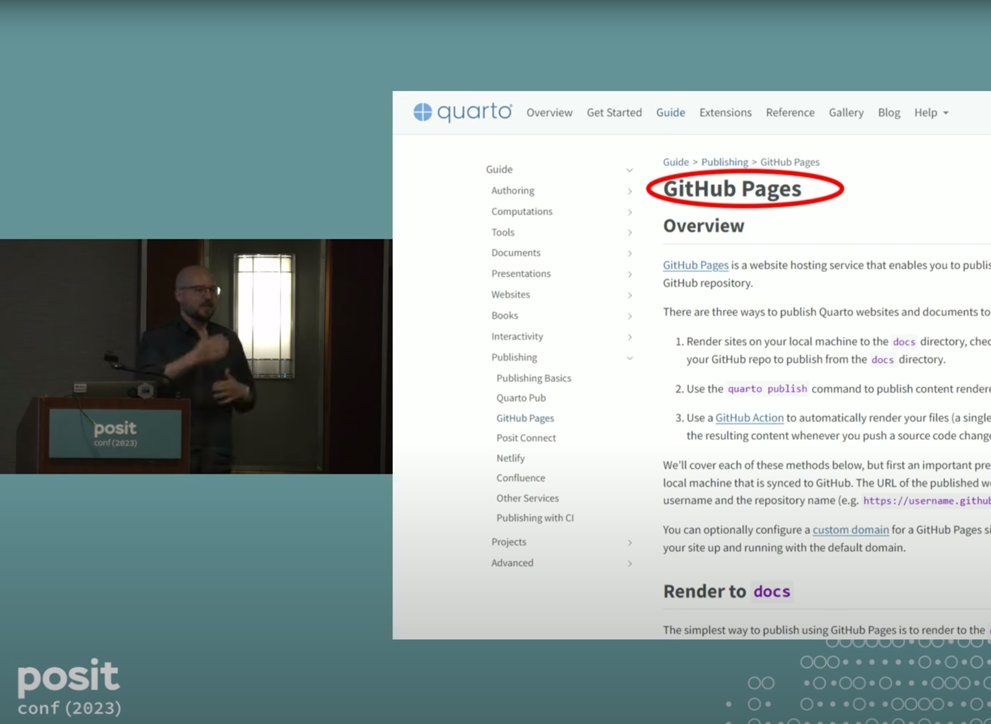991x724 pixels.
Task: Open the GitHub Action link
Action: click(x=749, y=417)
